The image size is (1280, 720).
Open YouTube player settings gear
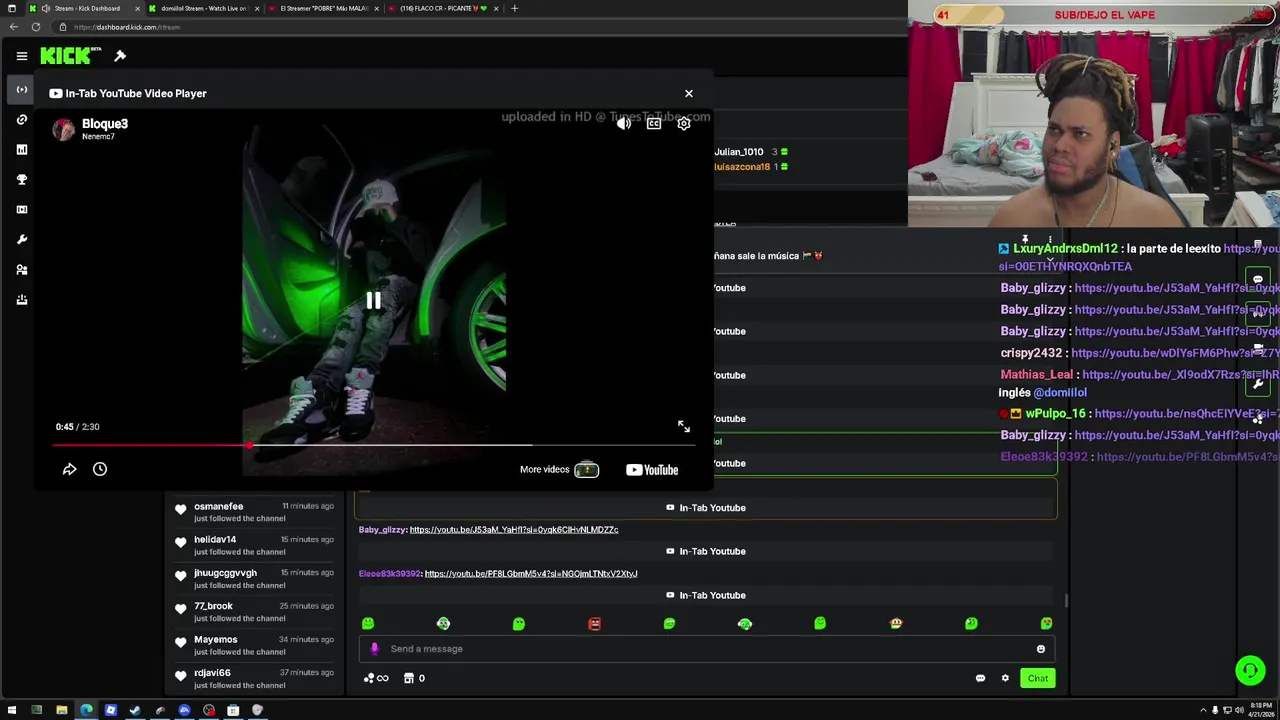[x=684, y=124]
